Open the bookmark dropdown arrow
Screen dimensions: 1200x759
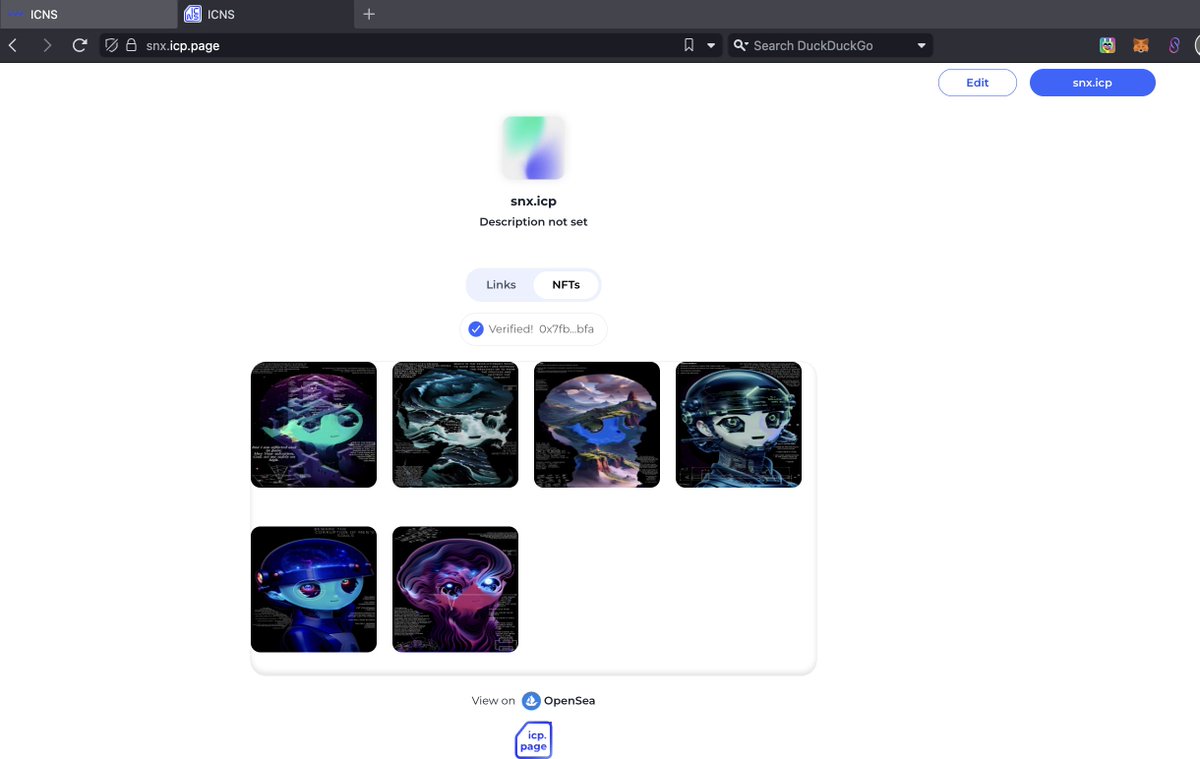711,45
